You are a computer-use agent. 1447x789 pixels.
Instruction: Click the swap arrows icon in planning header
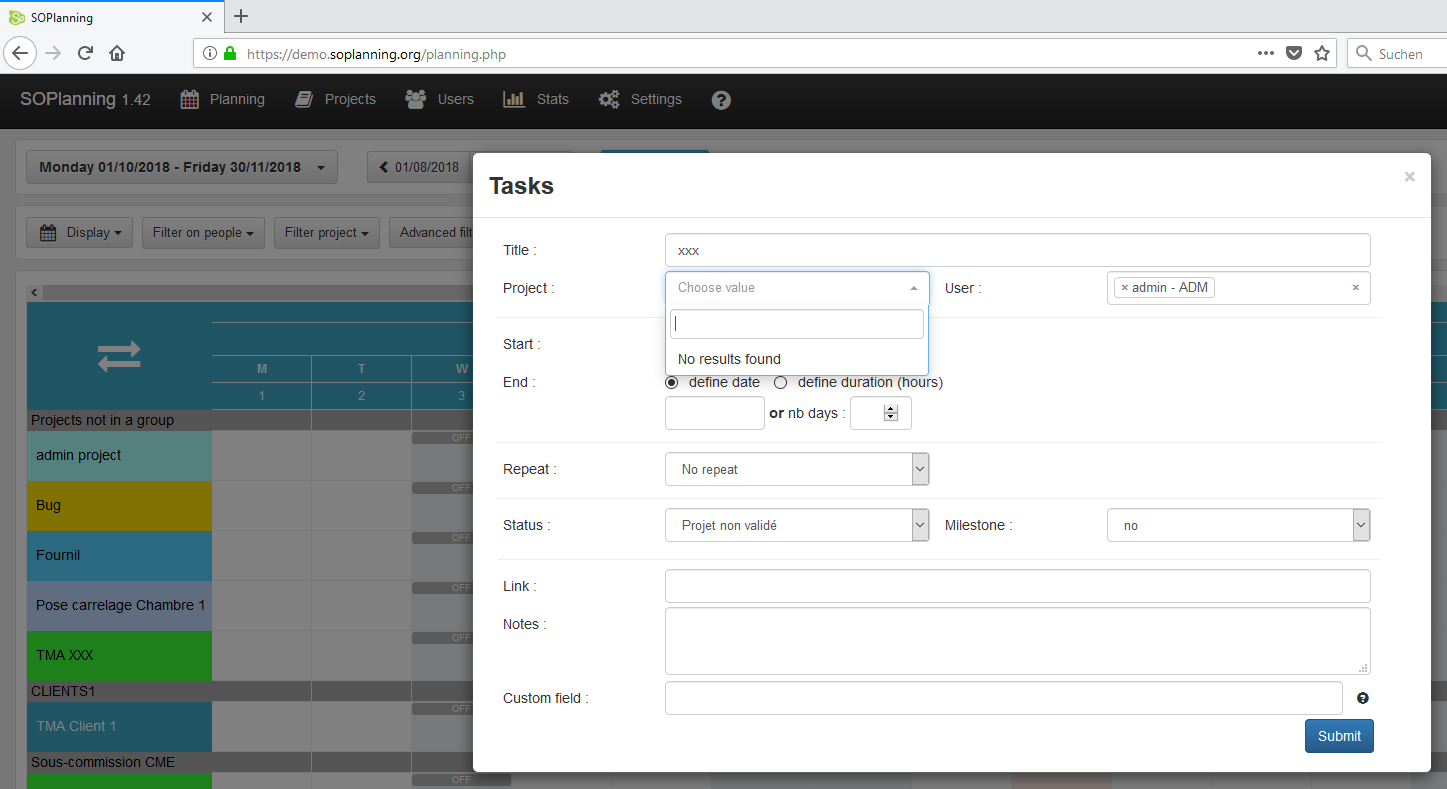tap(119, 356)
